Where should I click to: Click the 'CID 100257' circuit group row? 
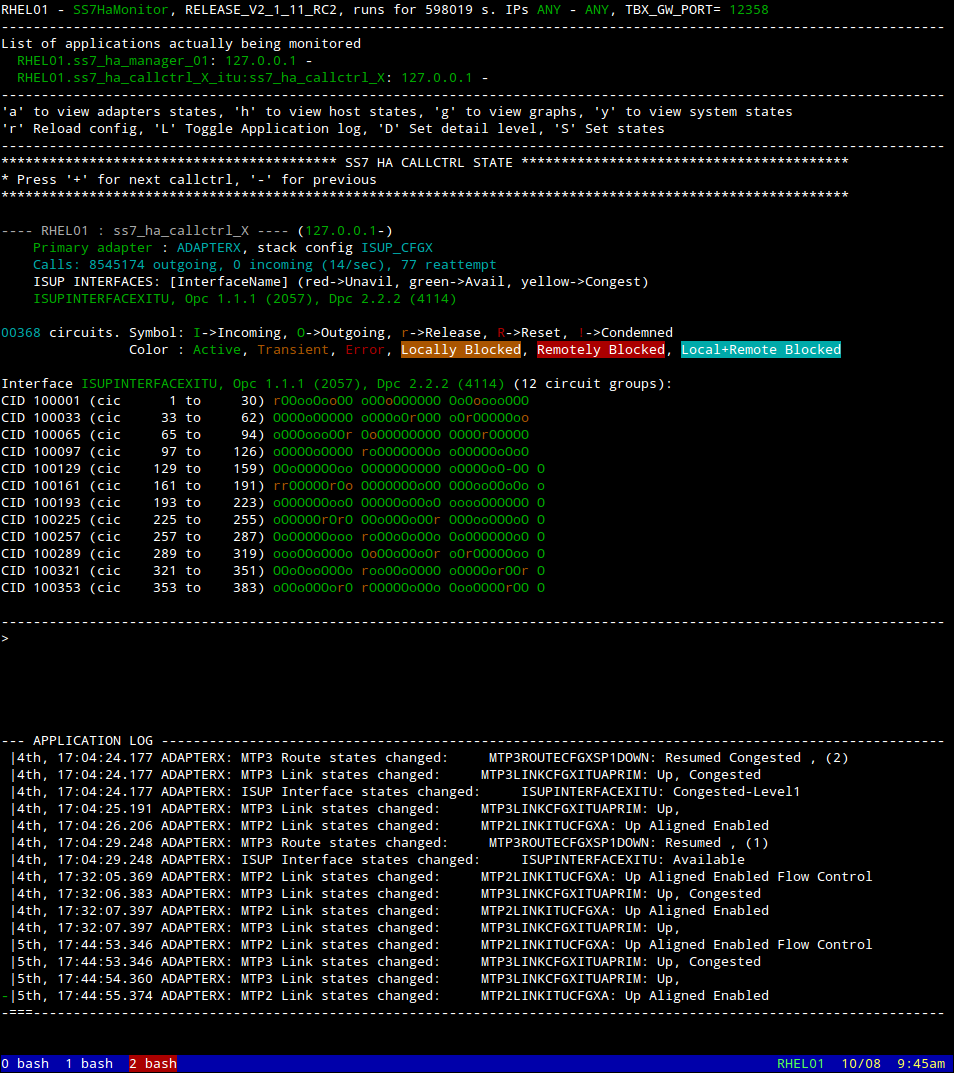(x=273, y=536)
